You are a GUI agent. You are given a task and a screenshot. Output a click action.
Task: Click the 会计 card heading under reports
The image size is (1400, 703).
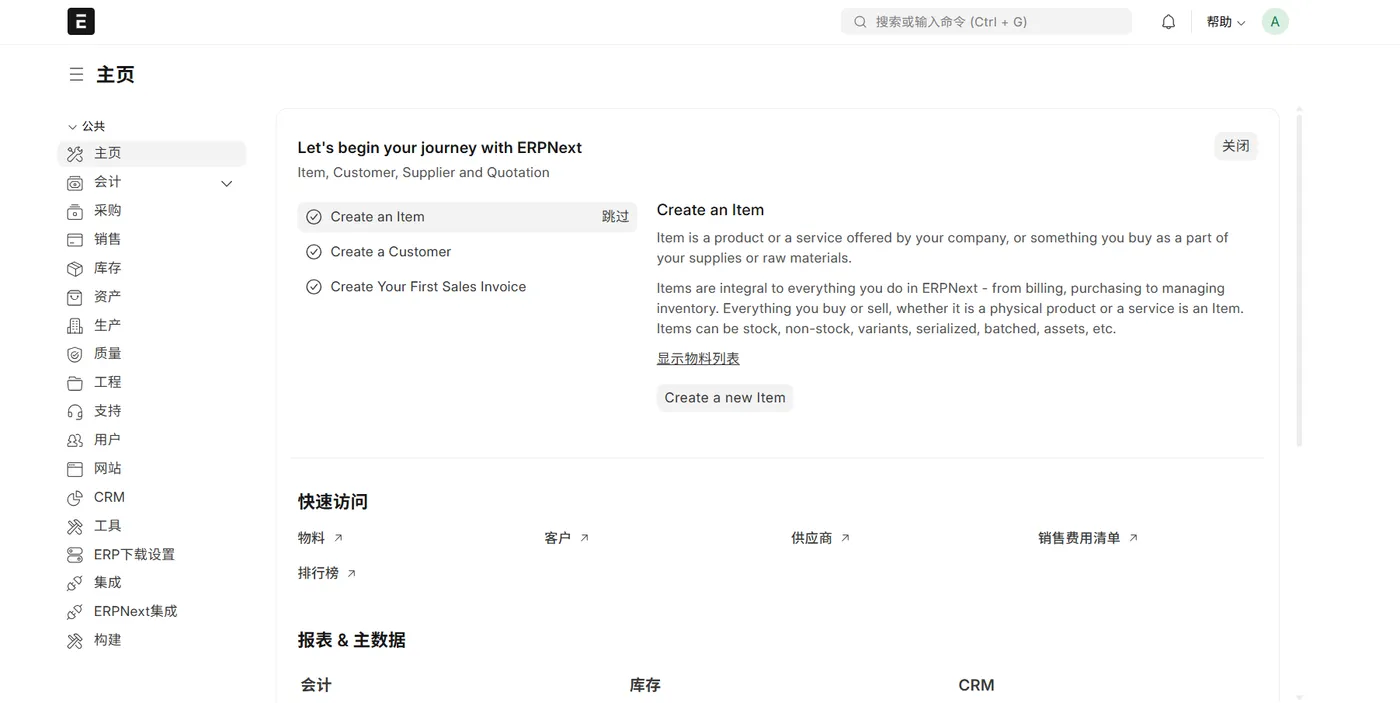(316, 686)
